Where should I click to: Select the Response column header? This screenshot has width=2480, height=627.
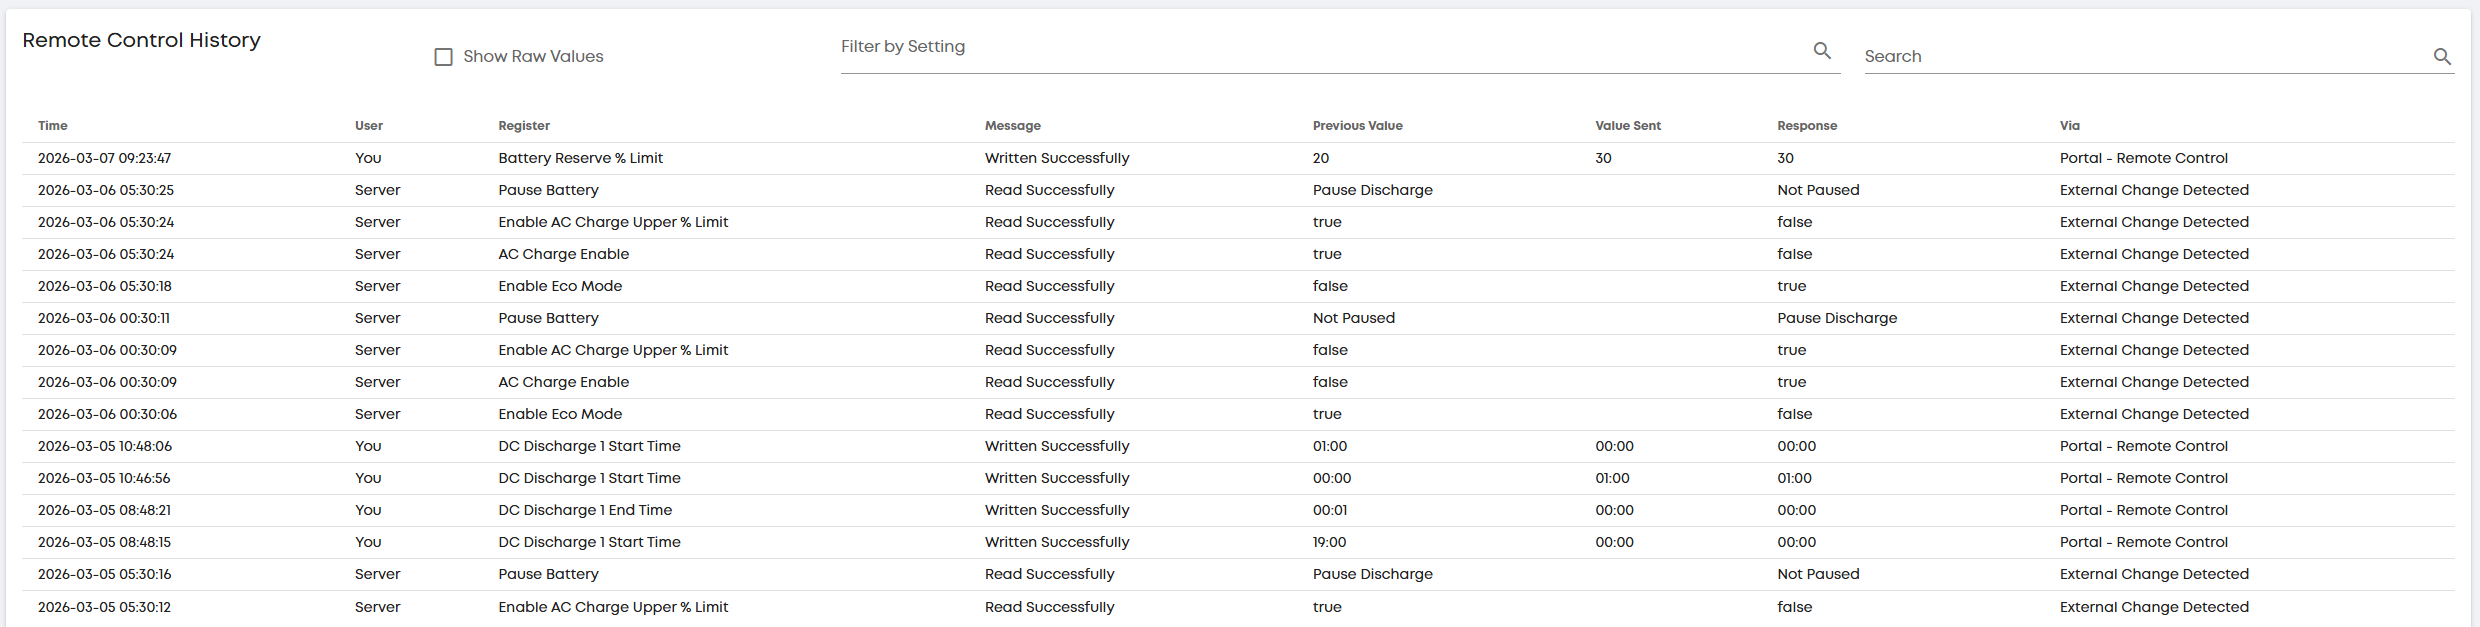[1806, 126]
